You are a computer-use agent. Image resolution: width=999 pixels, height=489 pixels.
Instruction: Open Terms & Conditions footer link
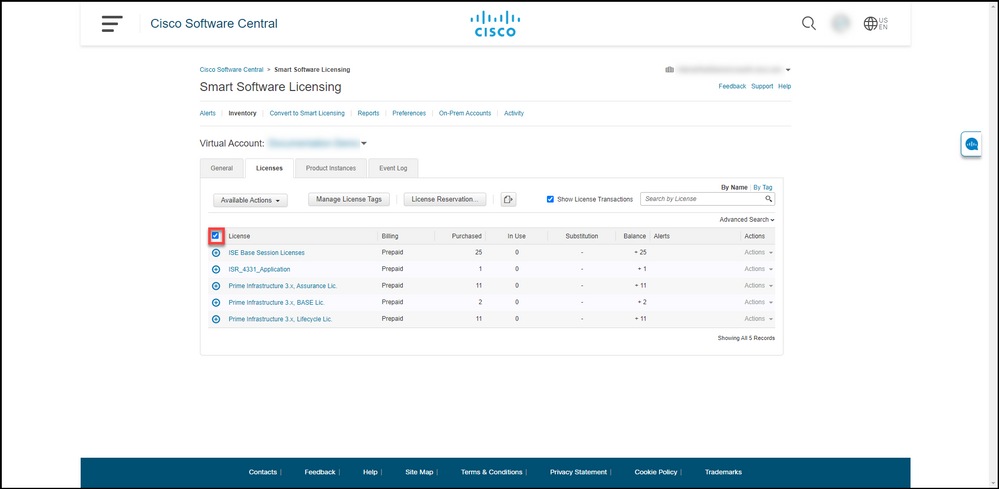491,472
